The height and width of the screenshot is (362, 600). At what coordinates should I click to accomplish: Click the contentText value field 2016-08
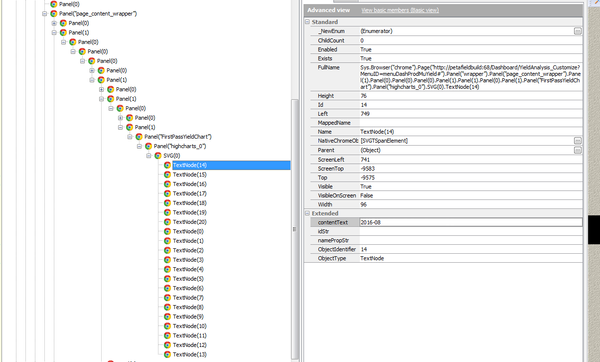471,222
